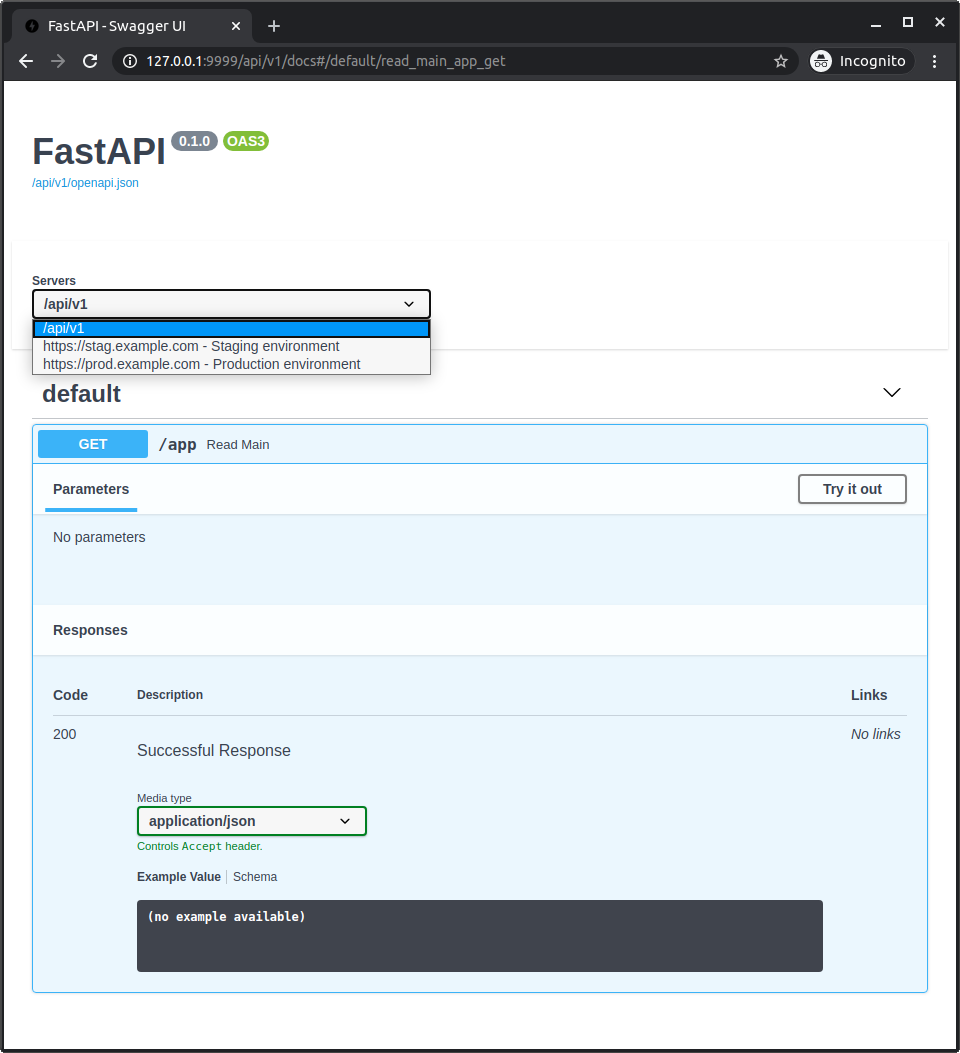Open Chrome three-dot menu

click(x=935, y=61)
